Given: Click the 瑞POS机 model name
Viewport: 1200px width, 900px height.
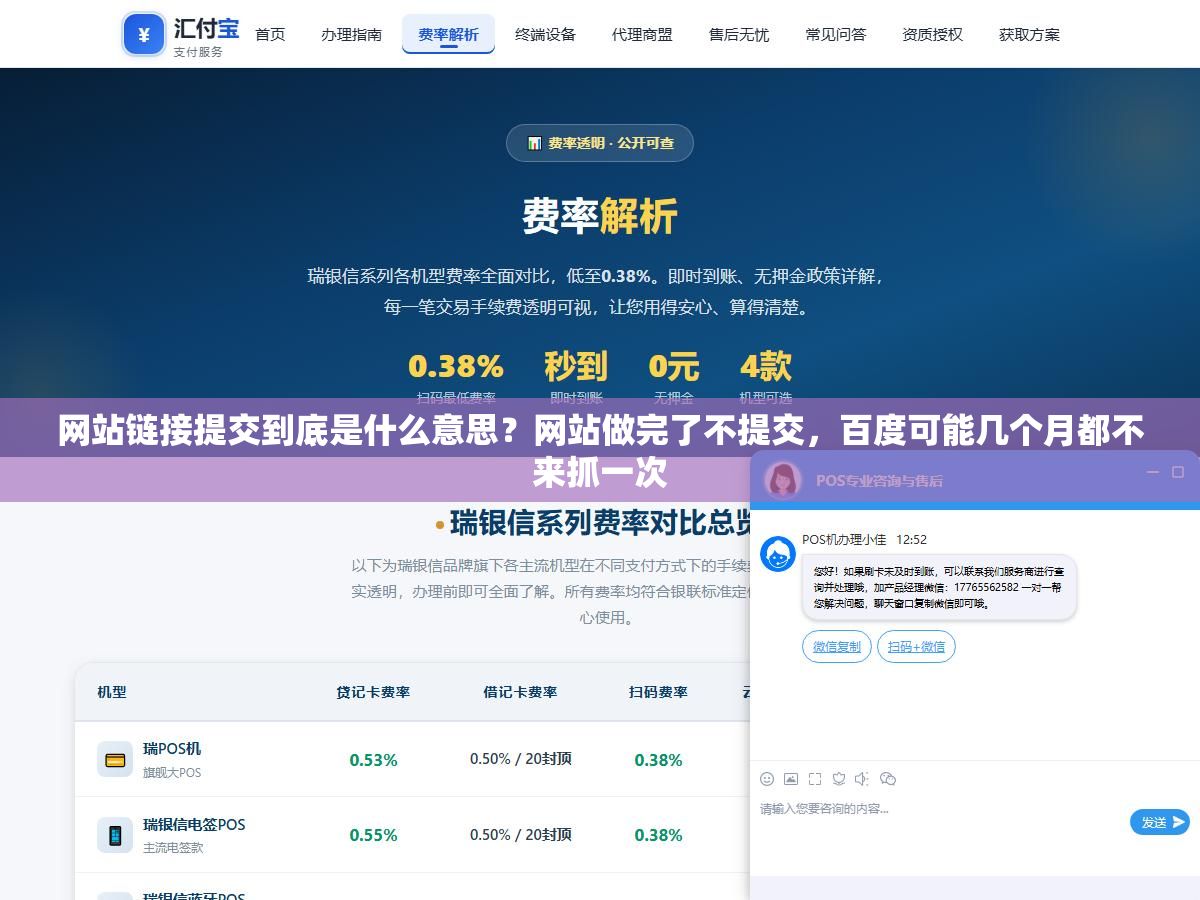Looking at the screenshot, I should (x=172, y=748).
